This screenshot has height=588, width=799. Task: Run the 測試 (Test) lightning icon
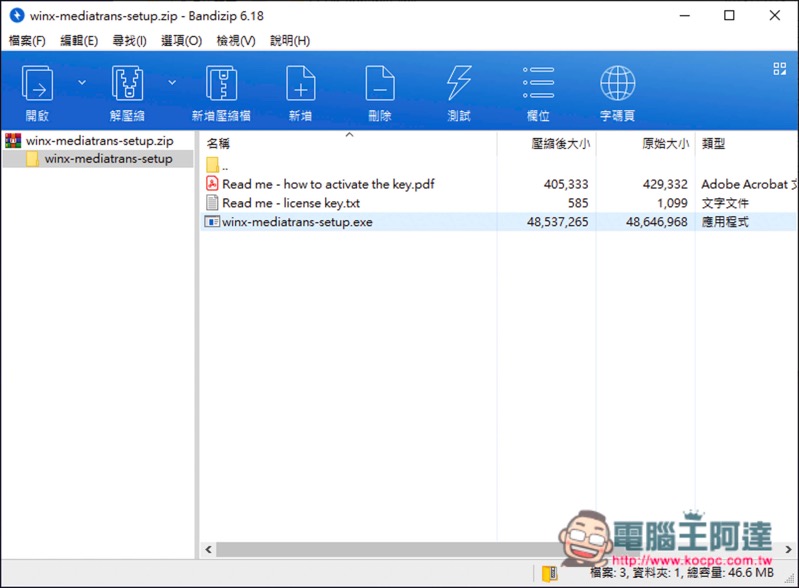459,84
